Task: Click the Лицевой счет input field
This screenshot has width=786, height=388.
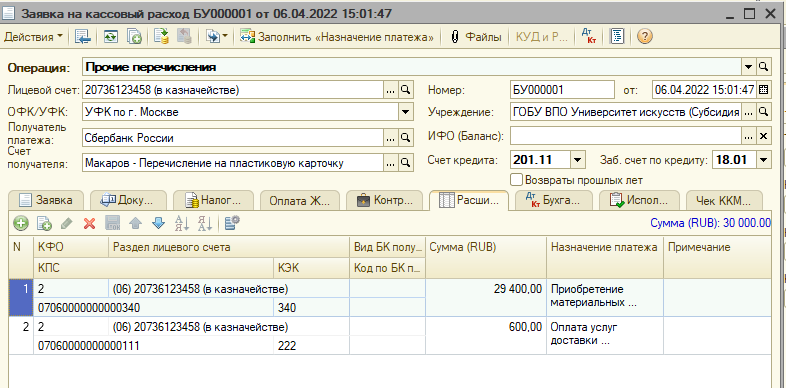Action: click(x=233, y=90)
